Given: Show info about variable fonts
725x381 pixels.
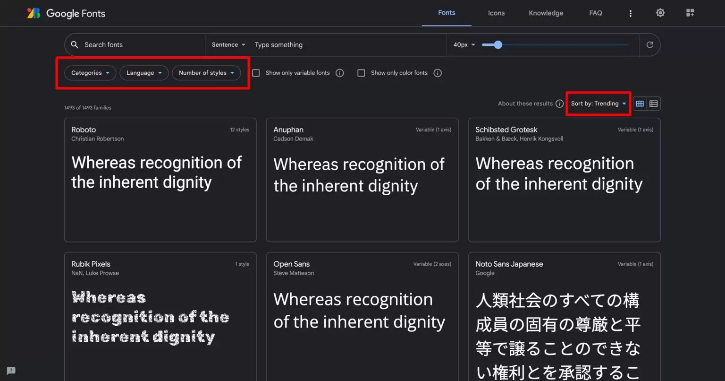Looking at the screenshot, I should (340, 73).
